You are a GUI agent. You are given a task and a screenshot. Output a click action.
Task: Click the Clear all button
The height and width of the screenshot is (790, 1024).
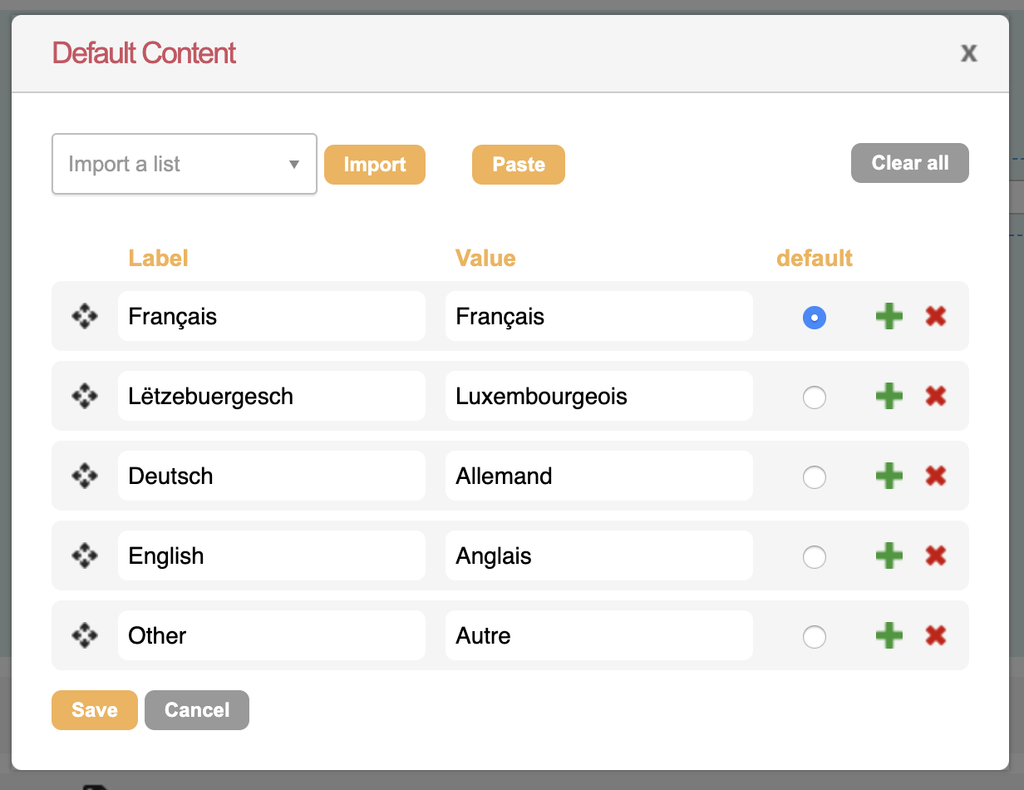(910, 163)
